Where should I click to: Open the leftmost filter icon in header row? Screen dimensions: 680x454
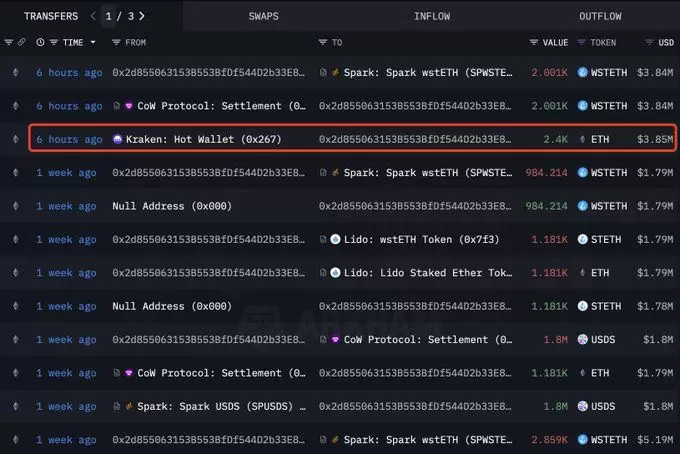[x=8, y=42]
